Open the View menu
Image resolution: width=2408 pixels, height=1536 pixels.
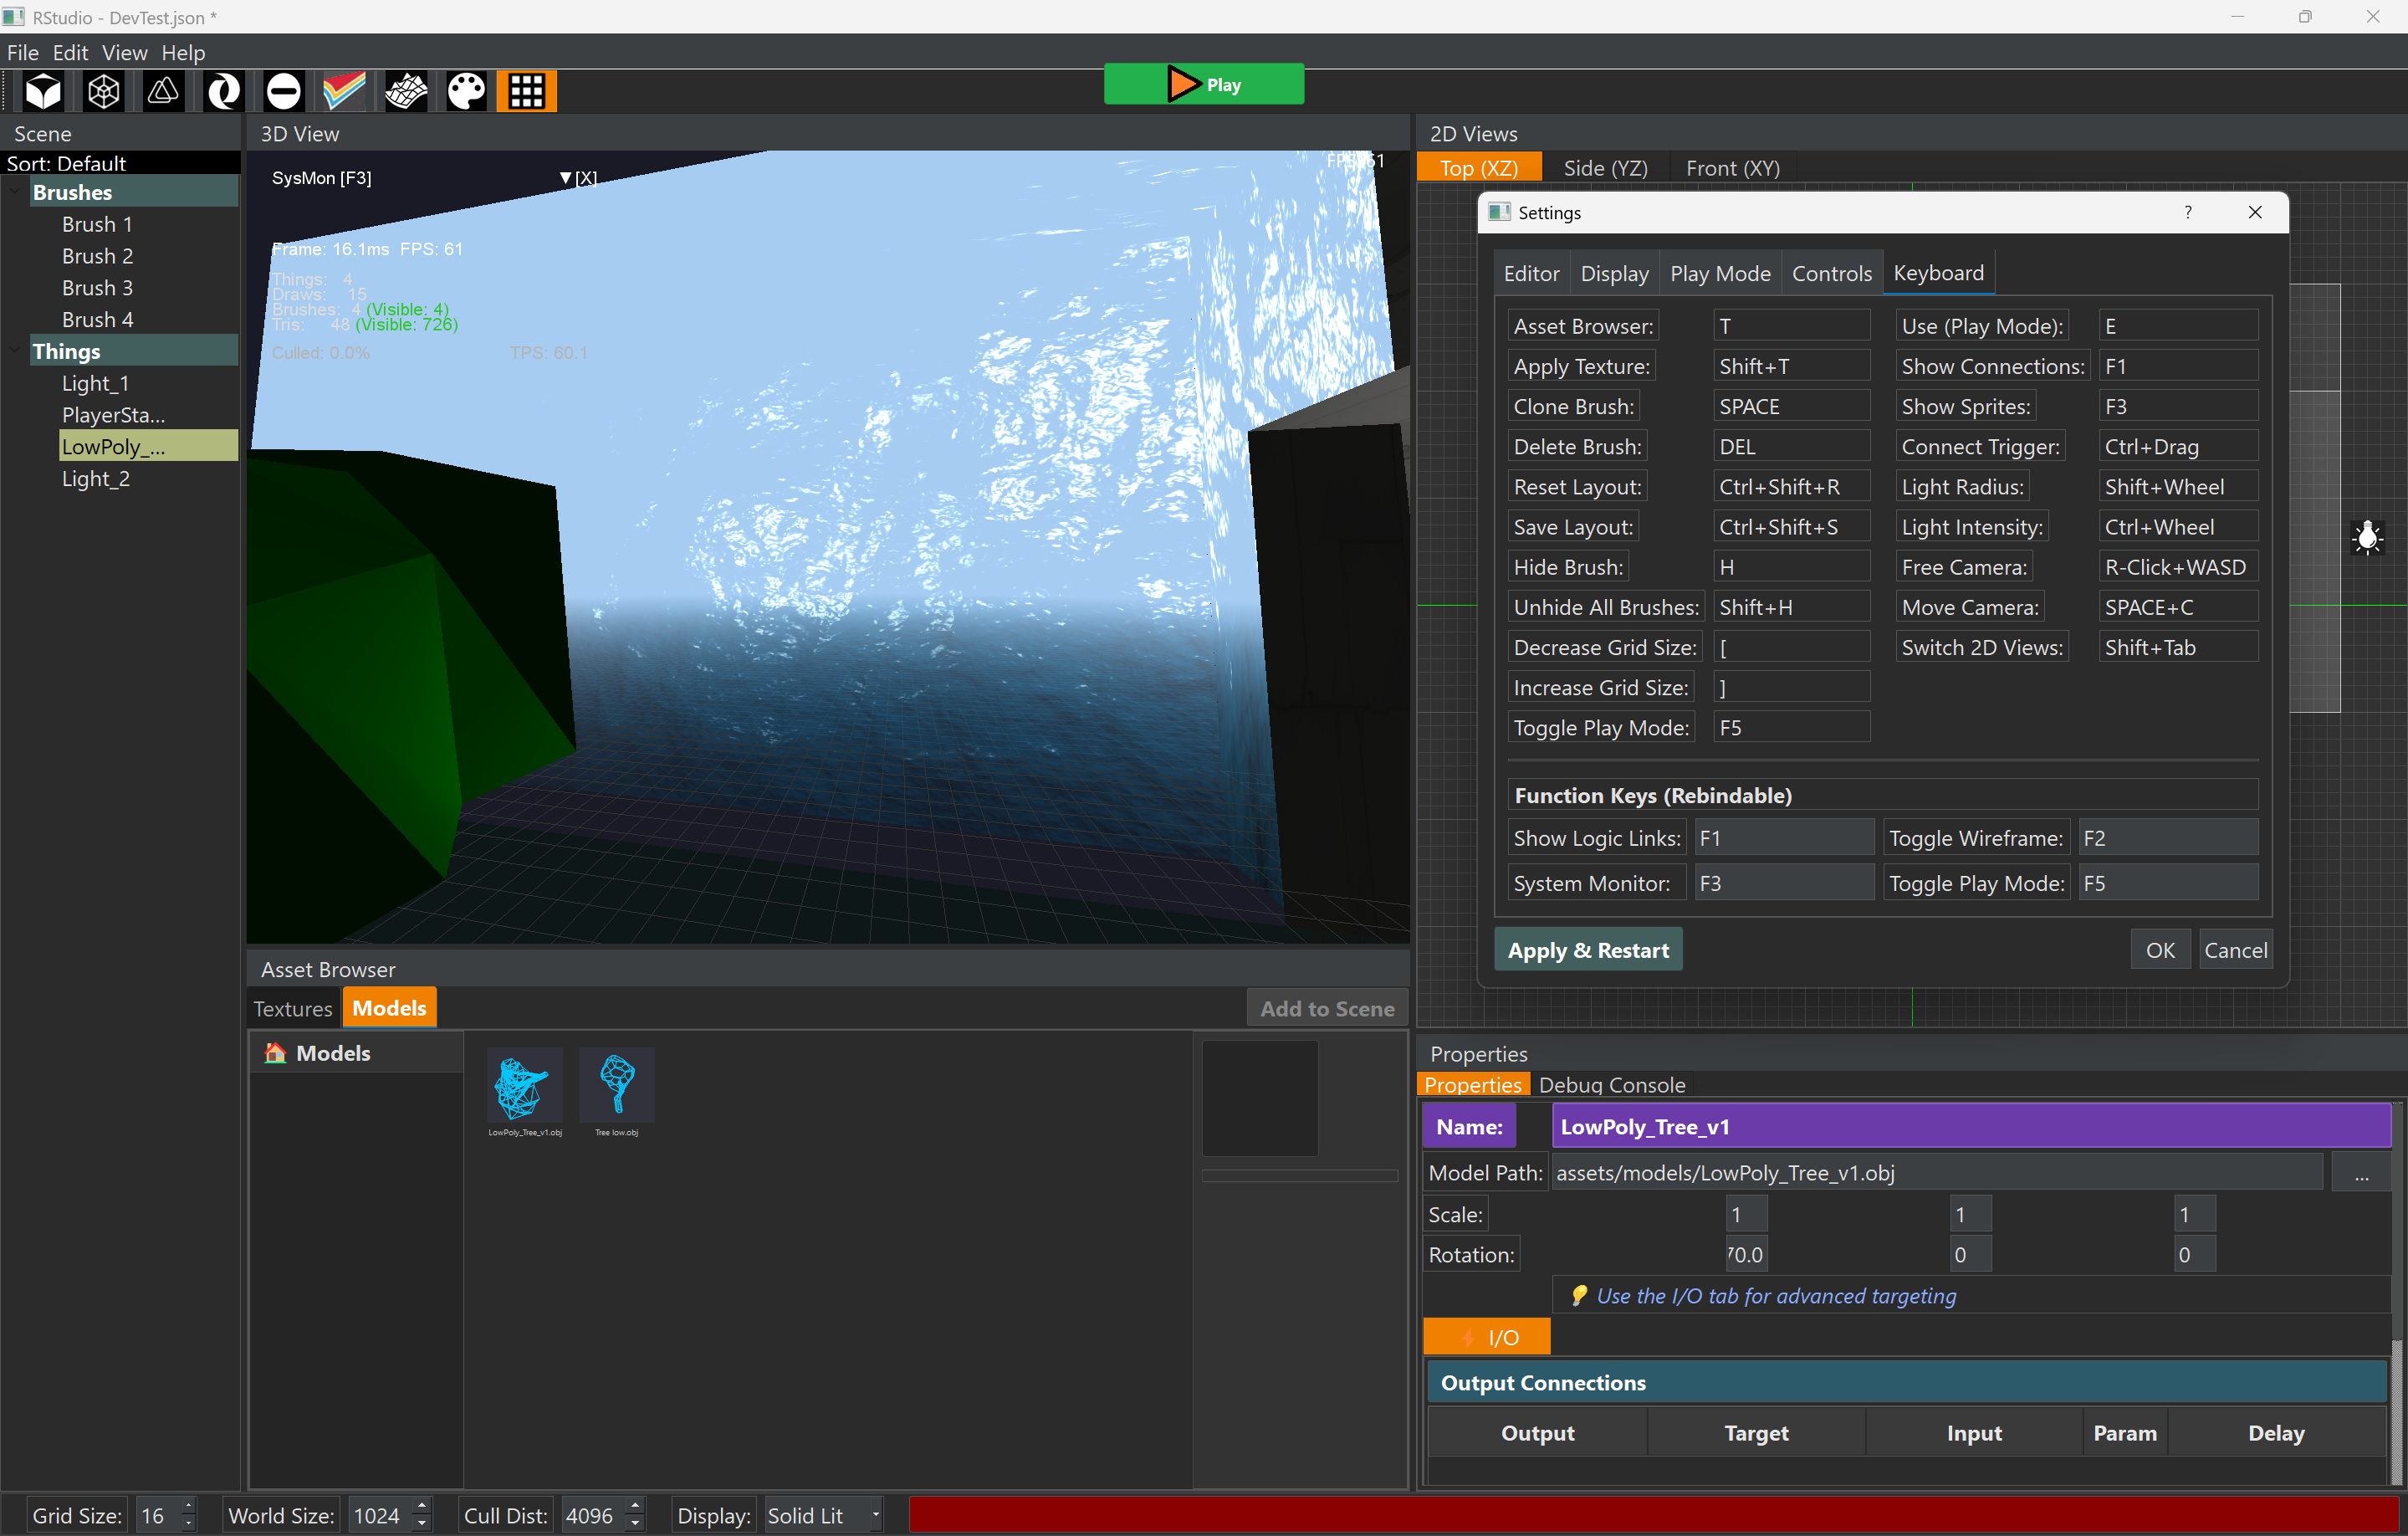[x=124, y=52]
